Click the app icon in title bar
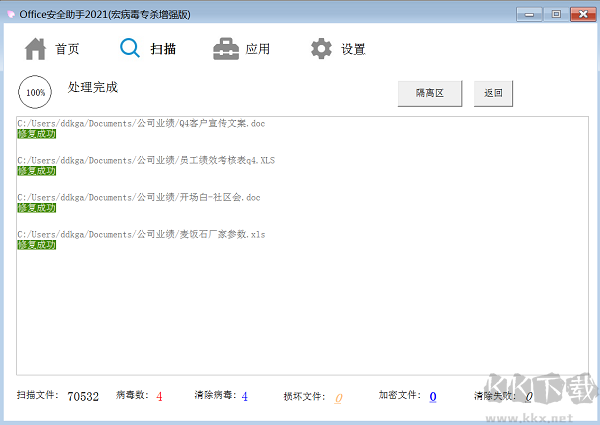 tap(11, 15)
